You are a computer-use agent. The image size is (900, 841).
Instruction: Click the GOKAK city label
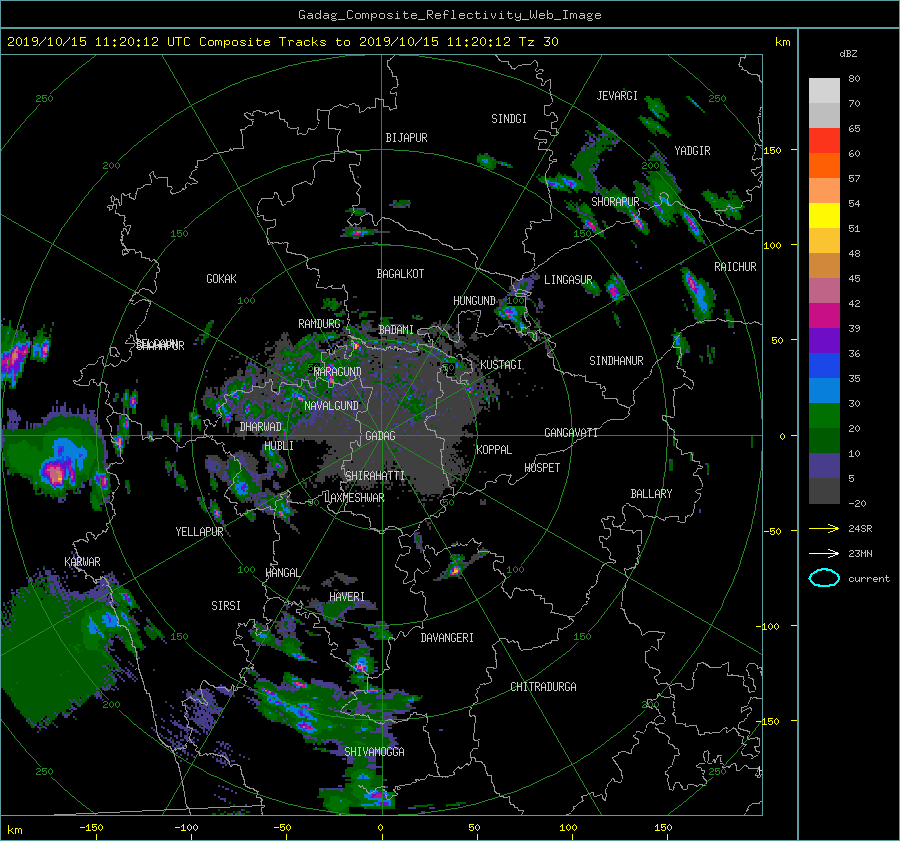tap(221, 279)
